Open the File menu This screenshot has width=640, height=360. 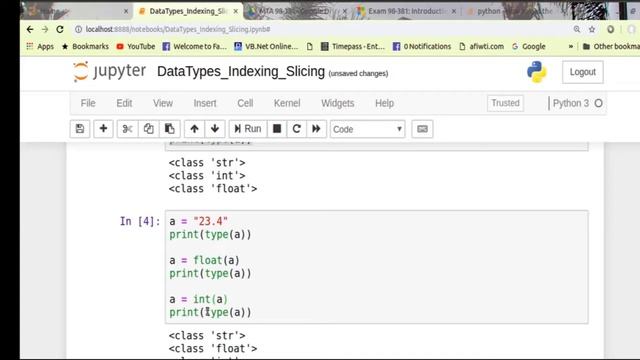(x=88, y=103)
